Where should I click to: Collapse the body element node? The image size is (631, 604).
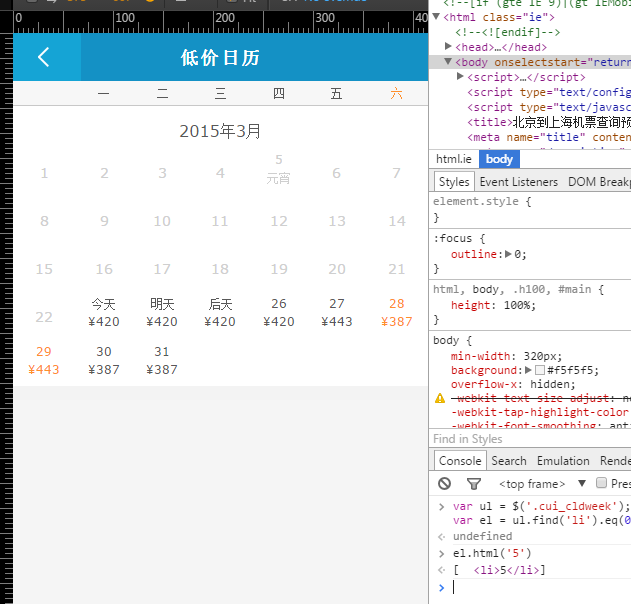coord(448,62)
